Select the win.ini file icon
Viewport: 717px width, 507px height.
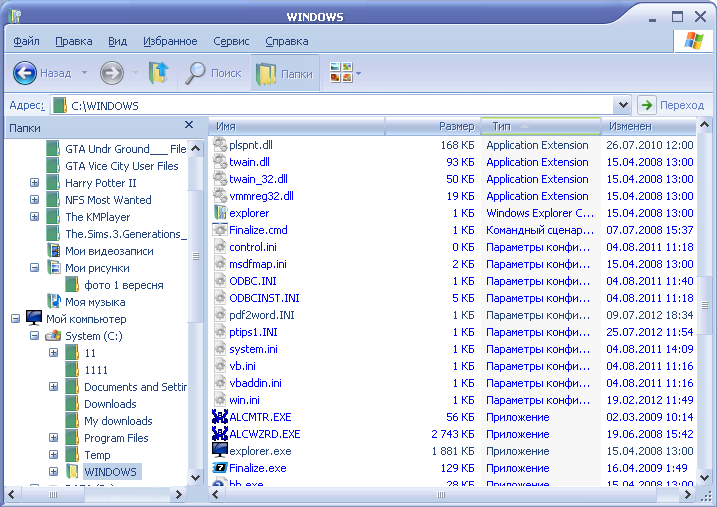(x=220, y=400)
